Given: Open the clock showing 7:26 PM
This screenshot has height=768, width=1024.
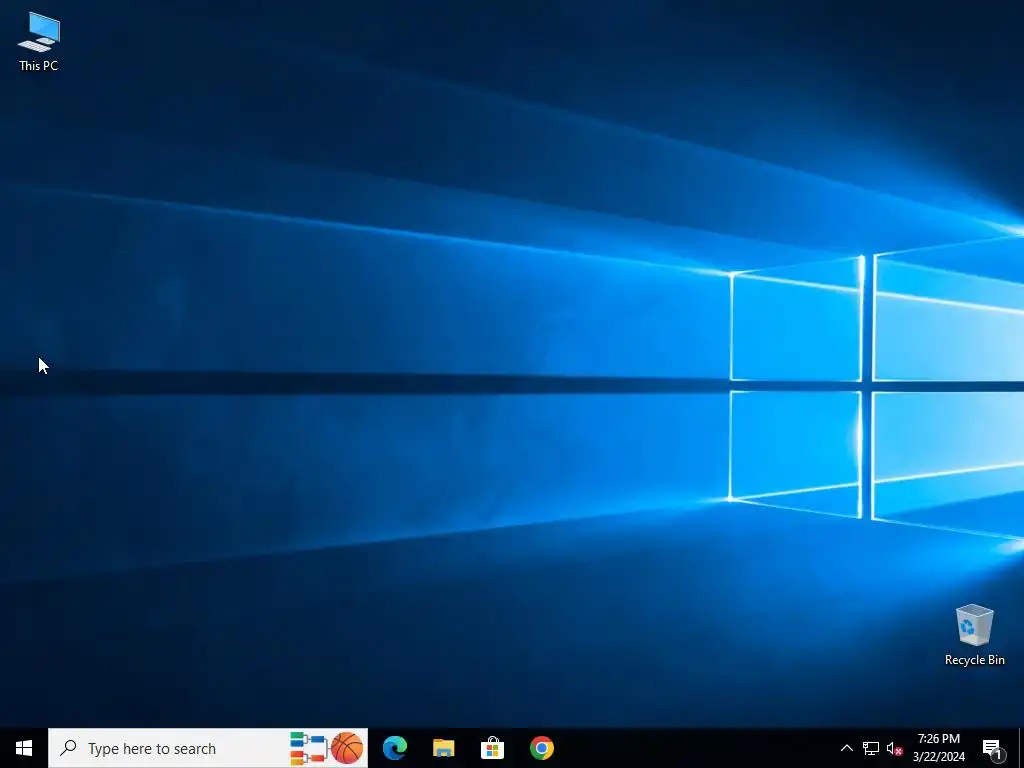Looking at the screenshot, I should (x=938, y=748).
